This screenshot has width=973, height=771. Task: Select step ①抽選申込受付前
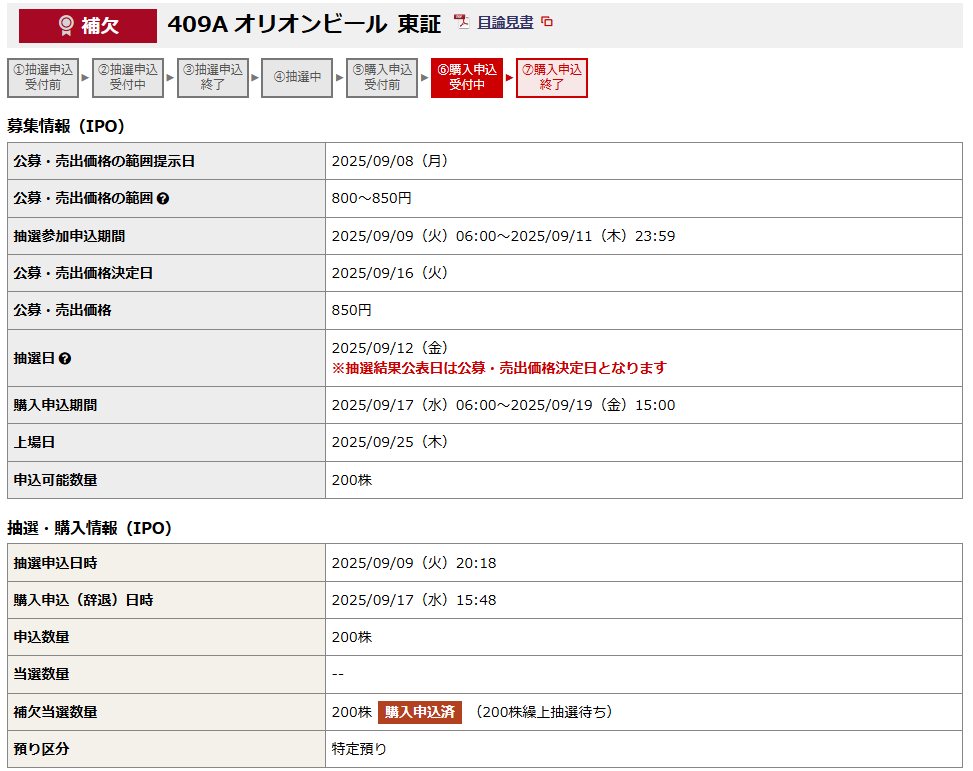click(43, 78)
